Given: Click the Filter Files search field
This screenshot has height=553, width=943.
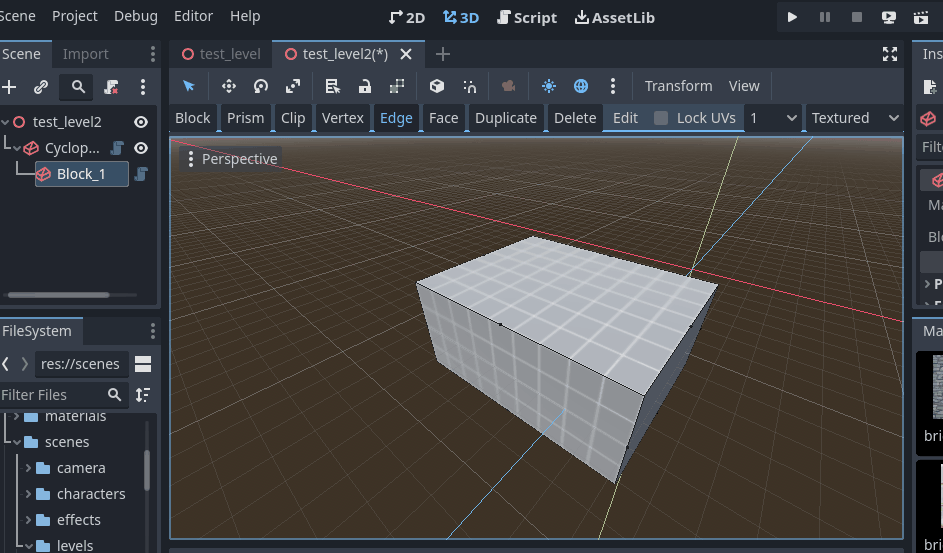Looking at the screenshot, I should 52,395.
